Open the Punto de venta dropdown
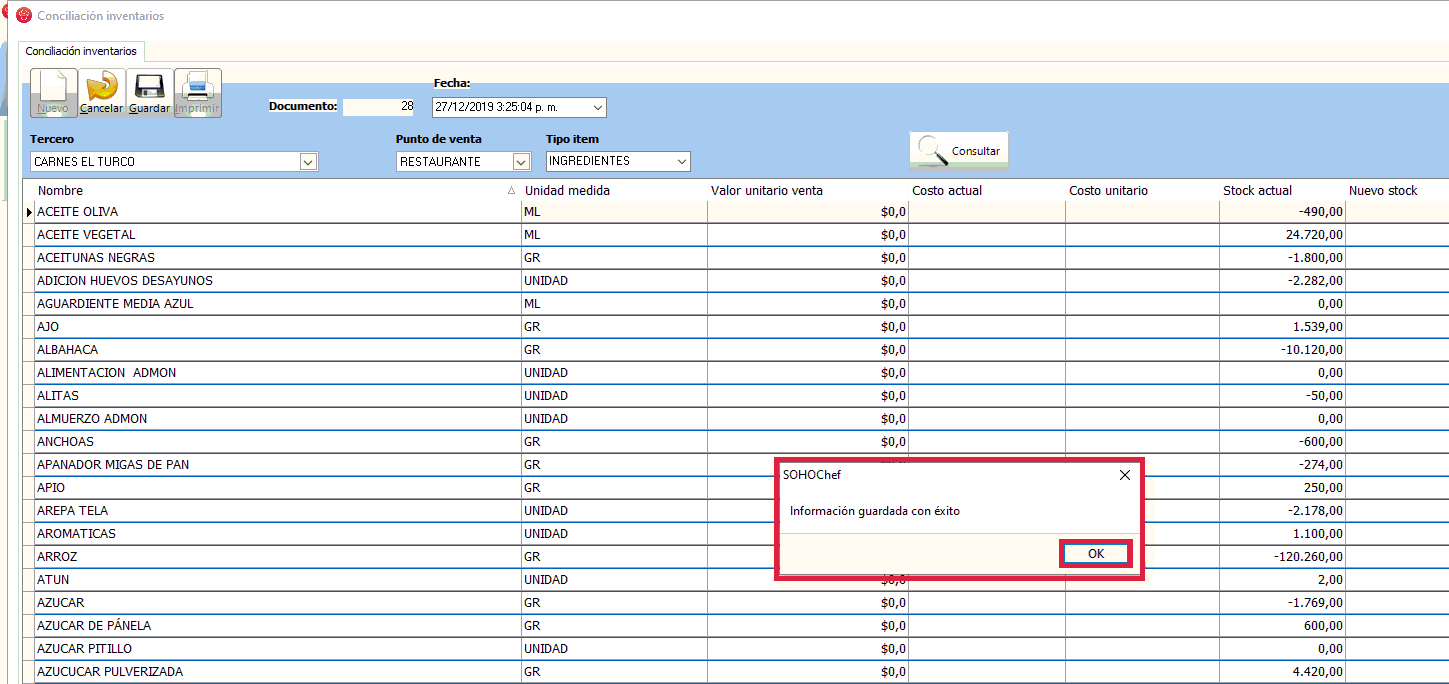Screen dimensions: 1449x684 click(520, 162)
